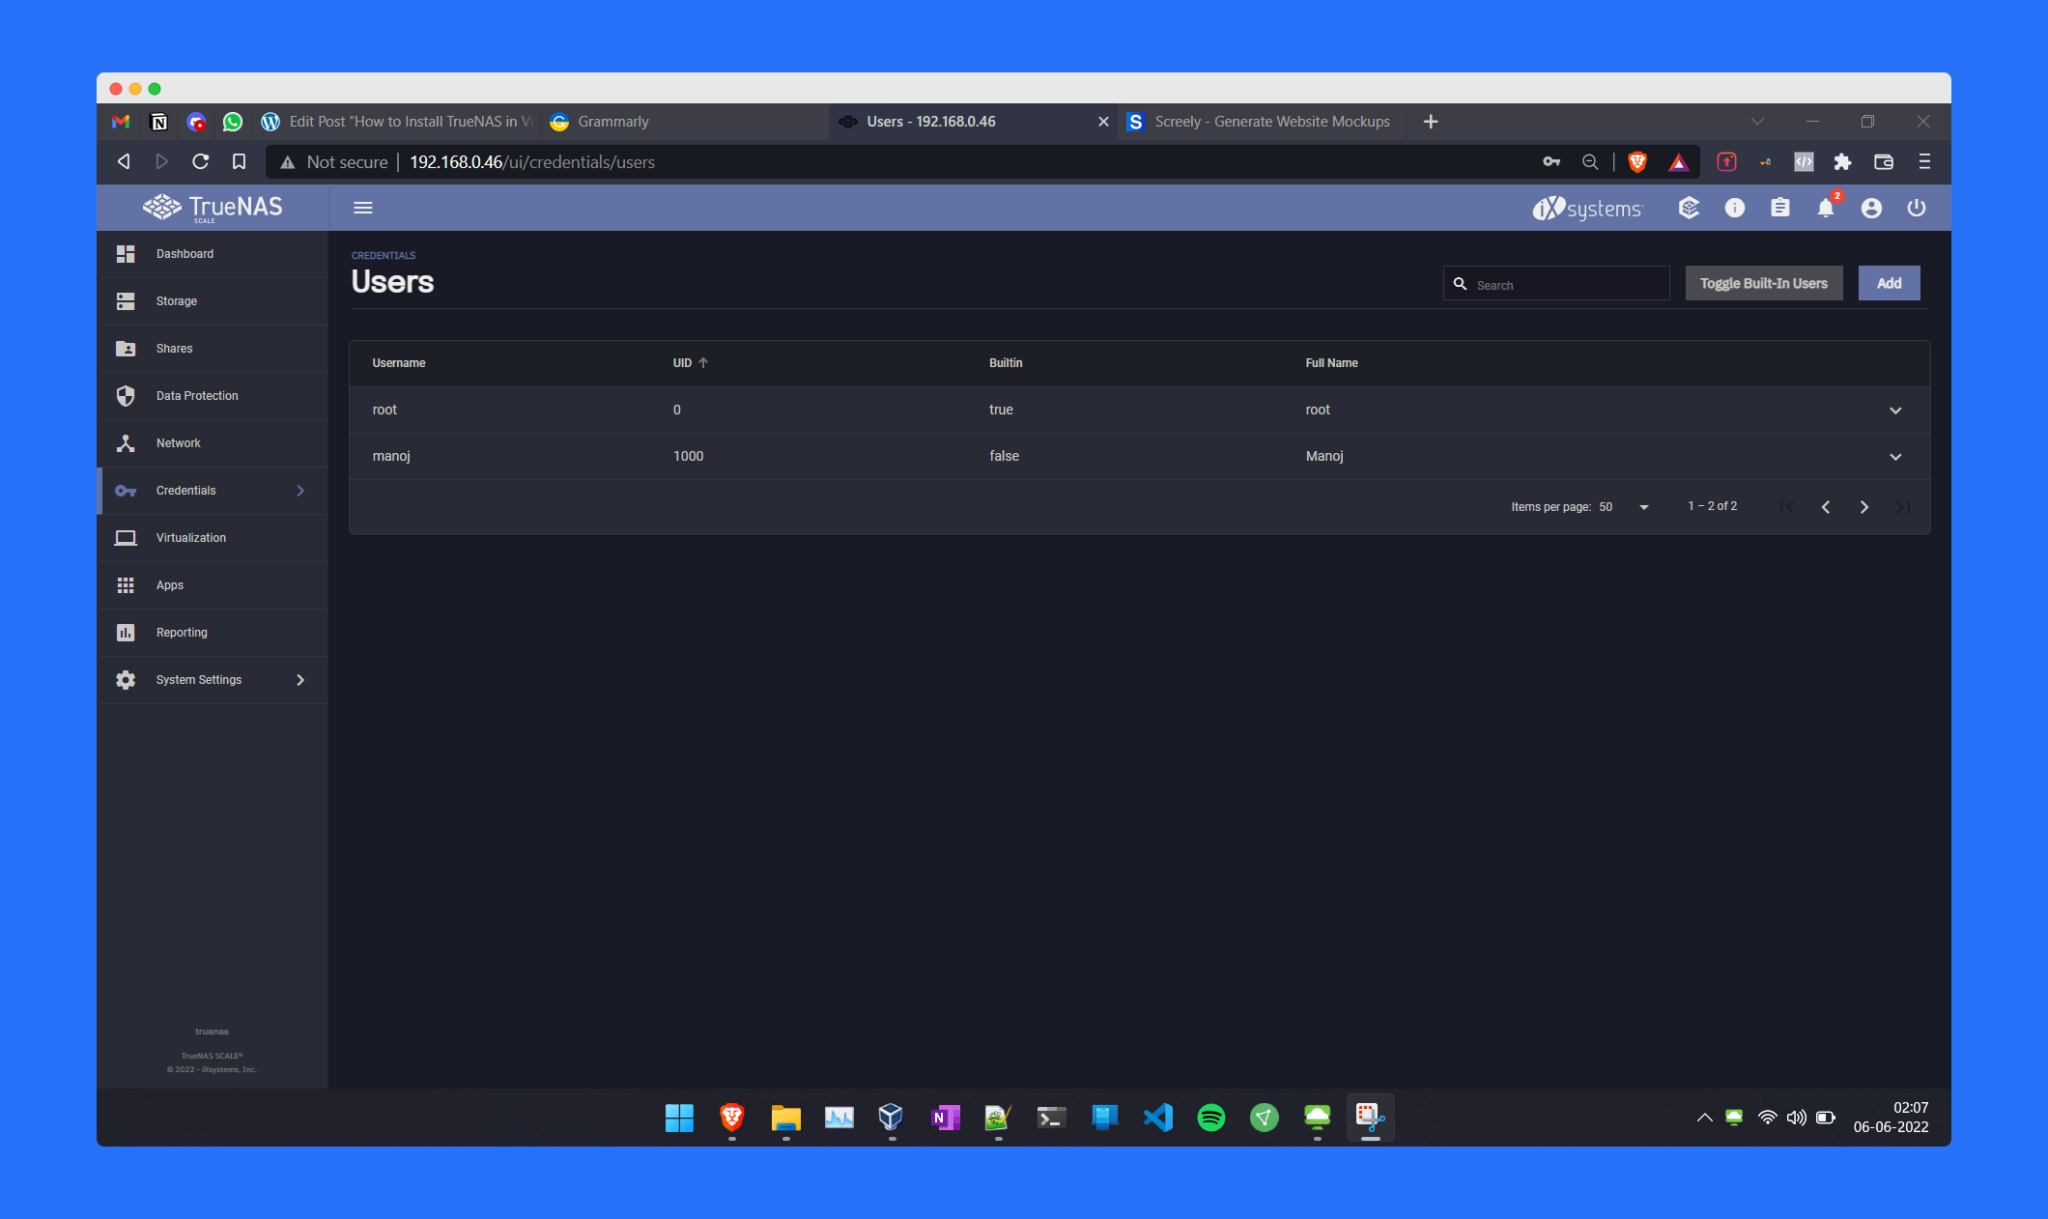
Task: Click the iXsystems logo in the header
Action: (x=1586, y=207)
